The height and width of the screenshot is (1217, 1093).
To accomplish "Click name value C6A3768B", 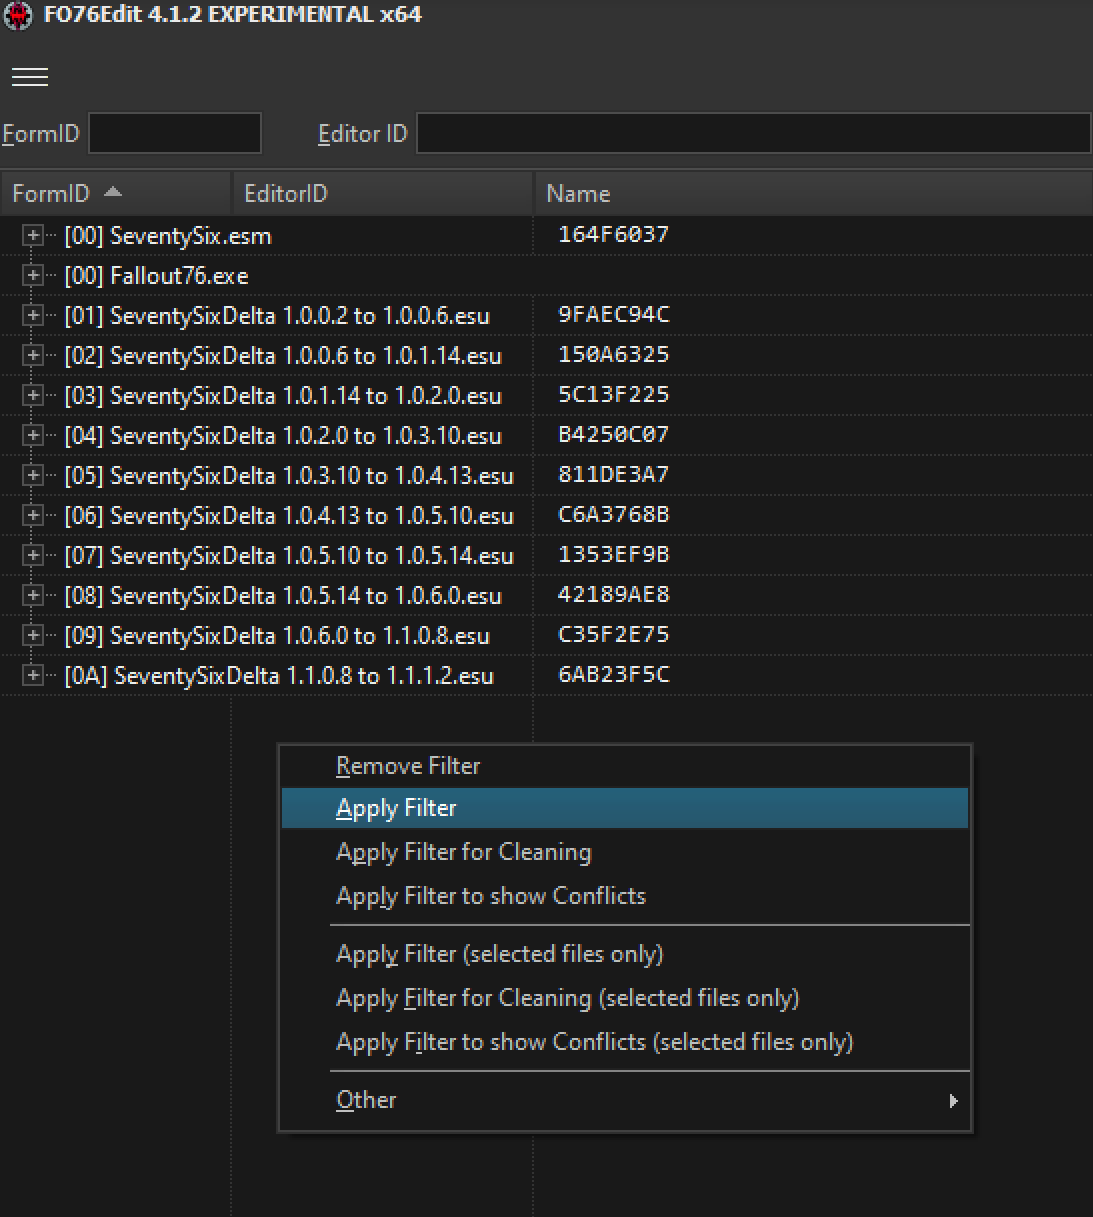I will coord(613,514).
